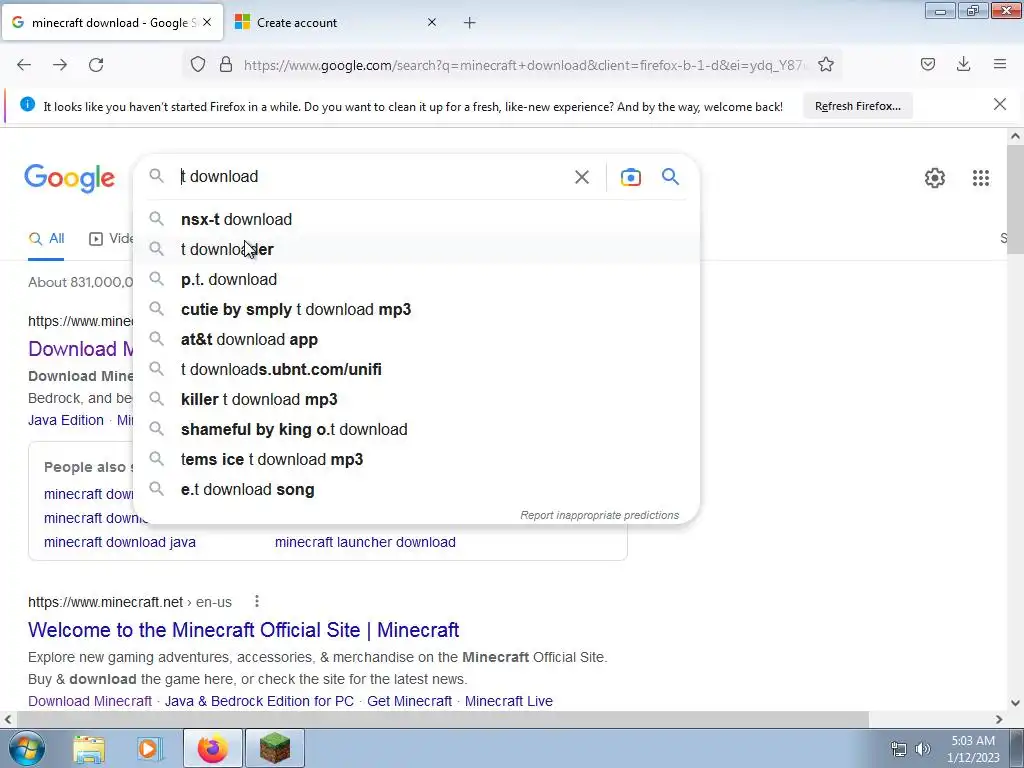The image size is (1024, 768).
Task: Open the Java Edition sitelink
Action: click(x=66, y=420)
